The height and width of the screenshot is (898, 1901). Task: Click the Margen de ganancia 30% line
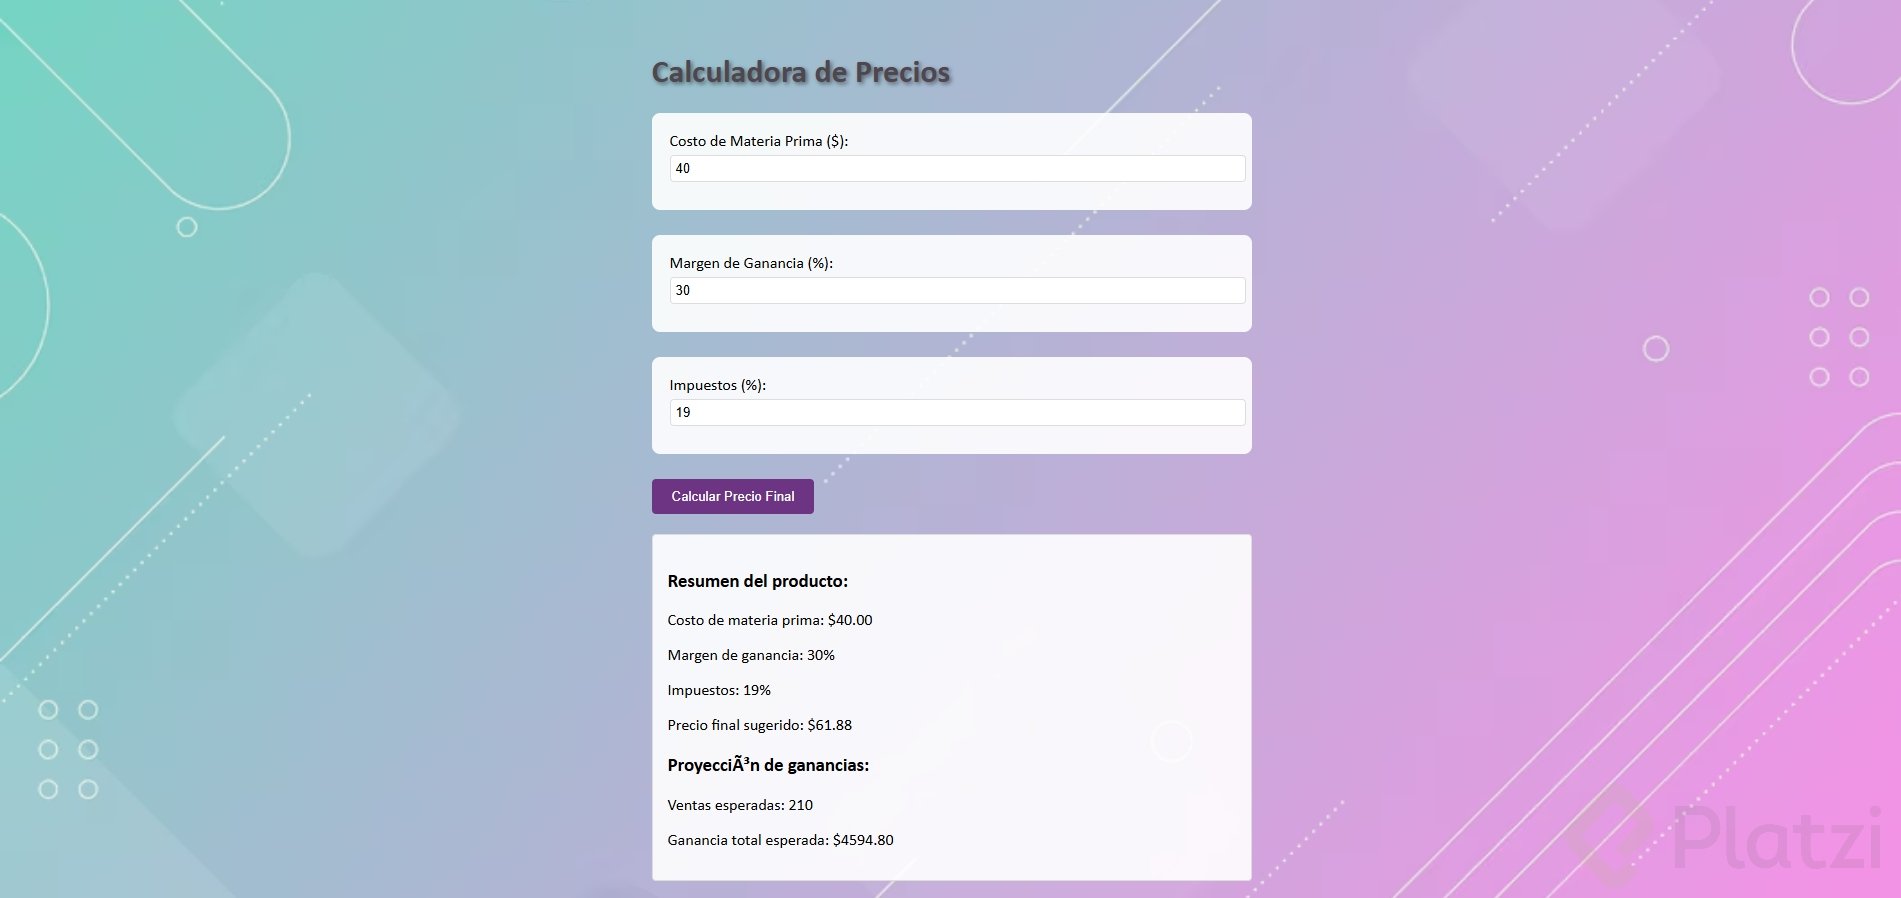(x=750, y=655)
